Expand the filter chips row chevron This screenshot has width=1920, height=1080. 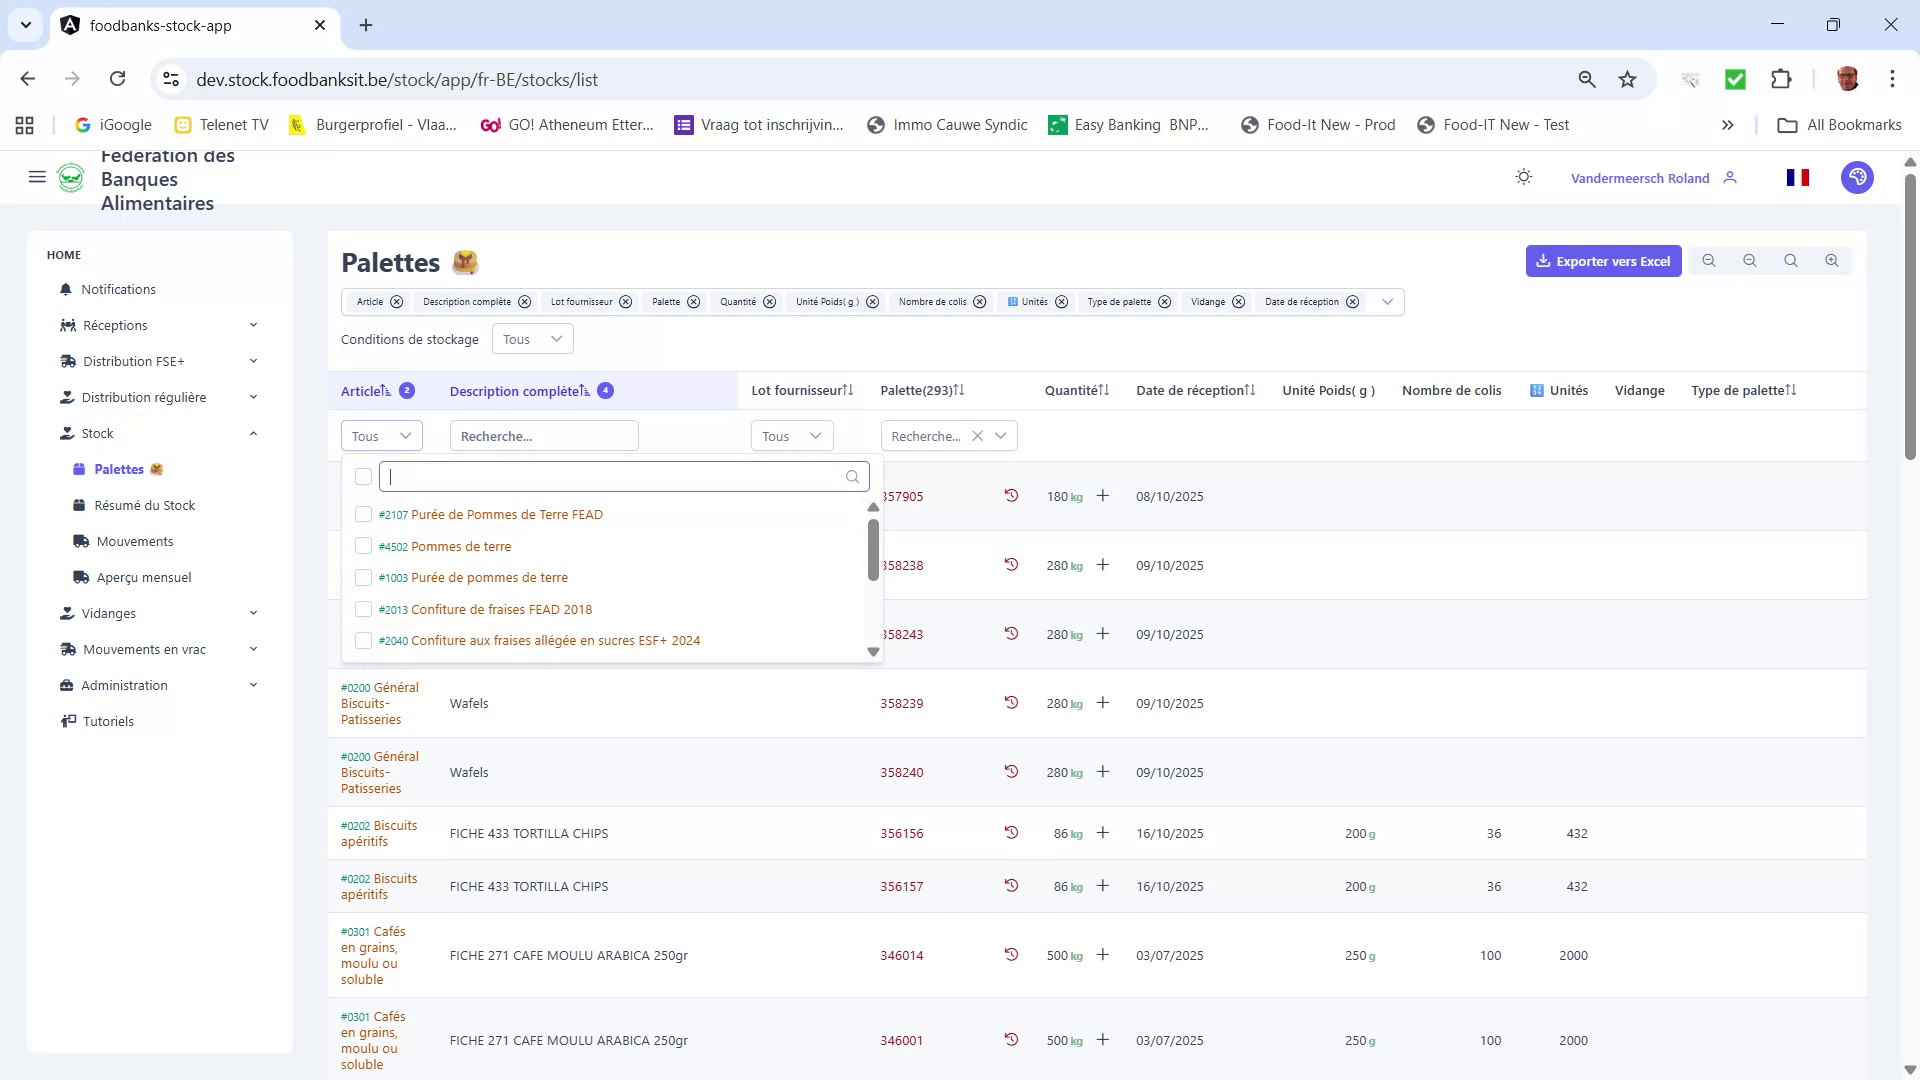tap(1387, 301)
